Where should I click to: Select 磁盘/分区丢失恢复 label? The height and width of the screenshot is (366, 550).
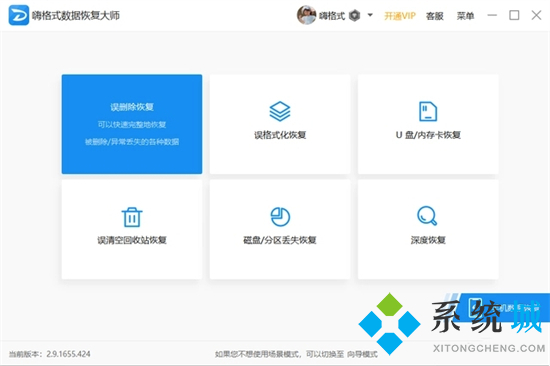click(x=280, y=240)
